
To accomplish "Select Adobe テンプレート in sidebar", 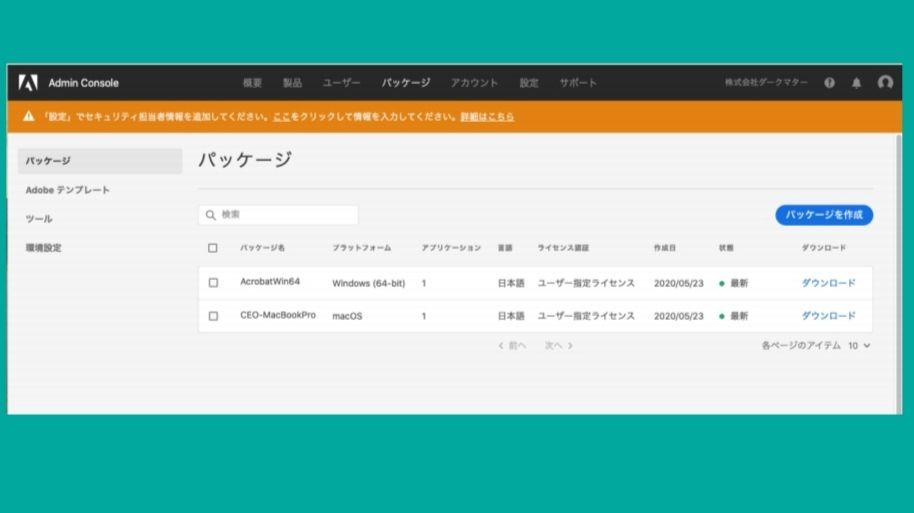I will pos(68,190).
